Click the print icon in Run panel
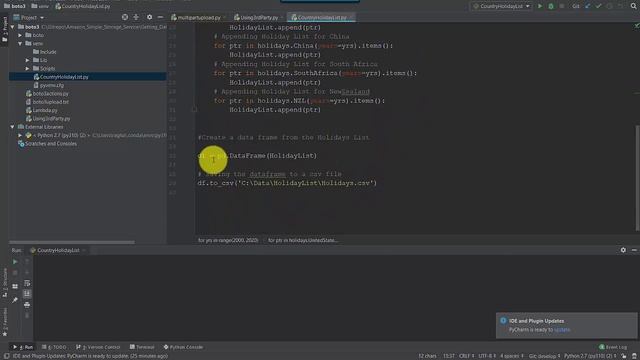Screen dimensions: 640x360 (x=27, y=304)
